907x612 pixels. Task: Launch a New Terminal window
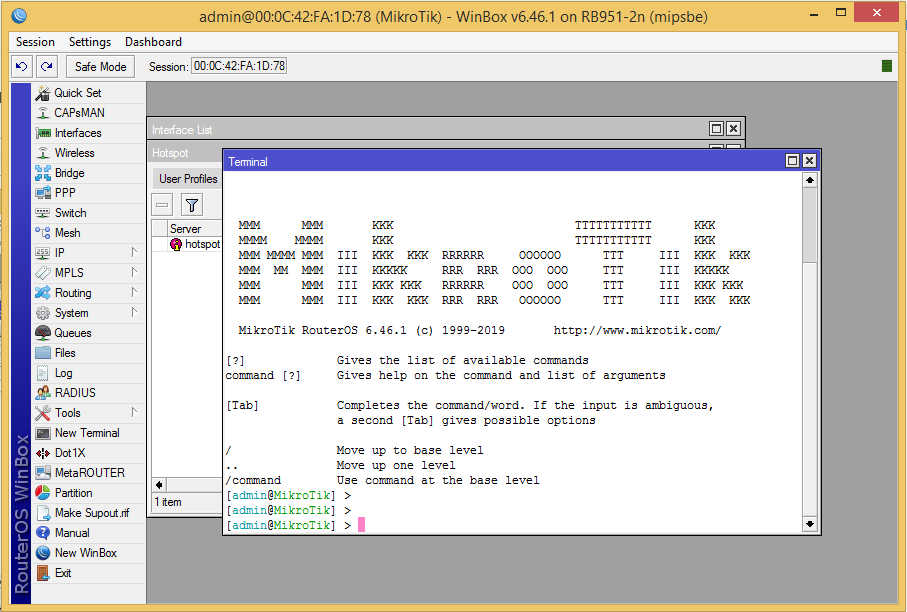(87, 433)
